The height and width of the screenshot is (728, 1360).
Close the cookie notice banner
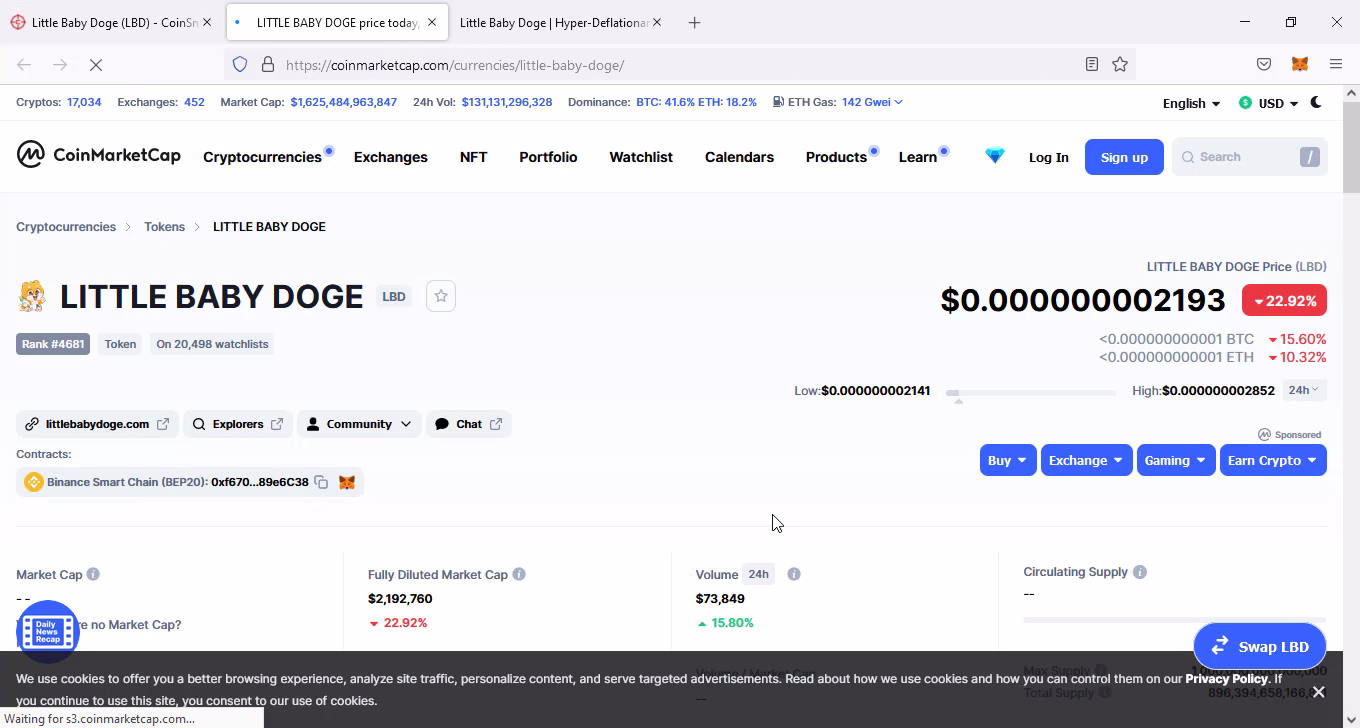tap(1318, 692)
